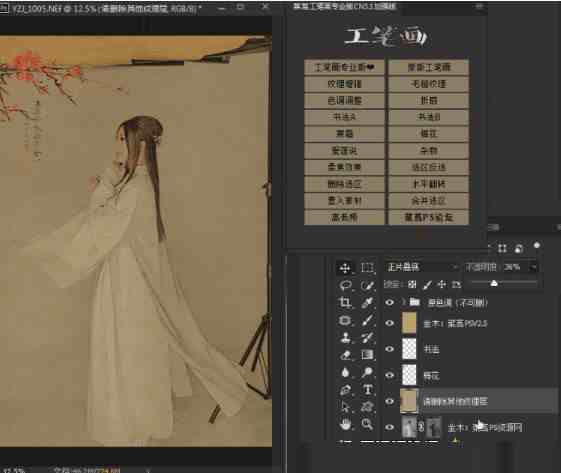
Task: Select the Rectangular Marquee tool
Action: [x=367, y=268]
